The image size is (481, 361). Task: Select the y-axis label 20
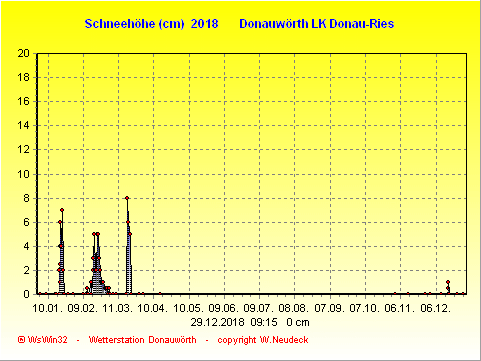click(23, 53)
